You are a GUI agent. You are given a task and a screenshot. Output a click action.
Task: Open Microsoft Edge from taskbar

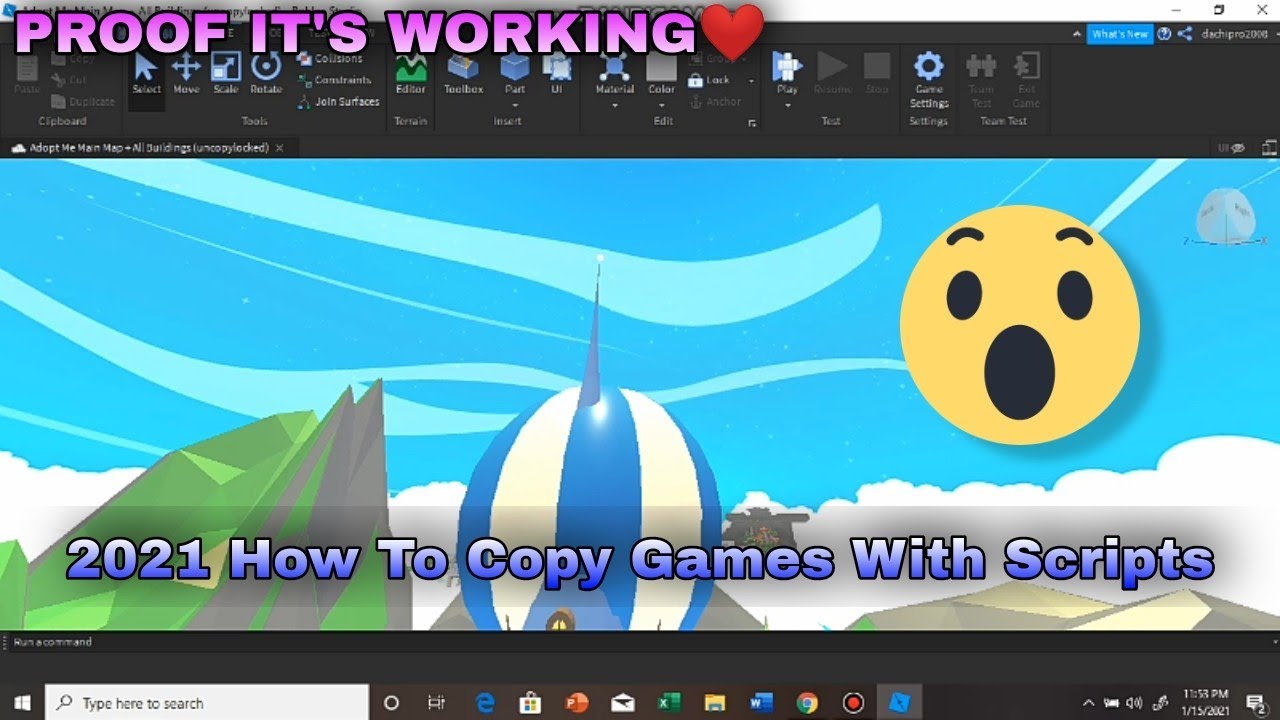(x=485, y=702)
